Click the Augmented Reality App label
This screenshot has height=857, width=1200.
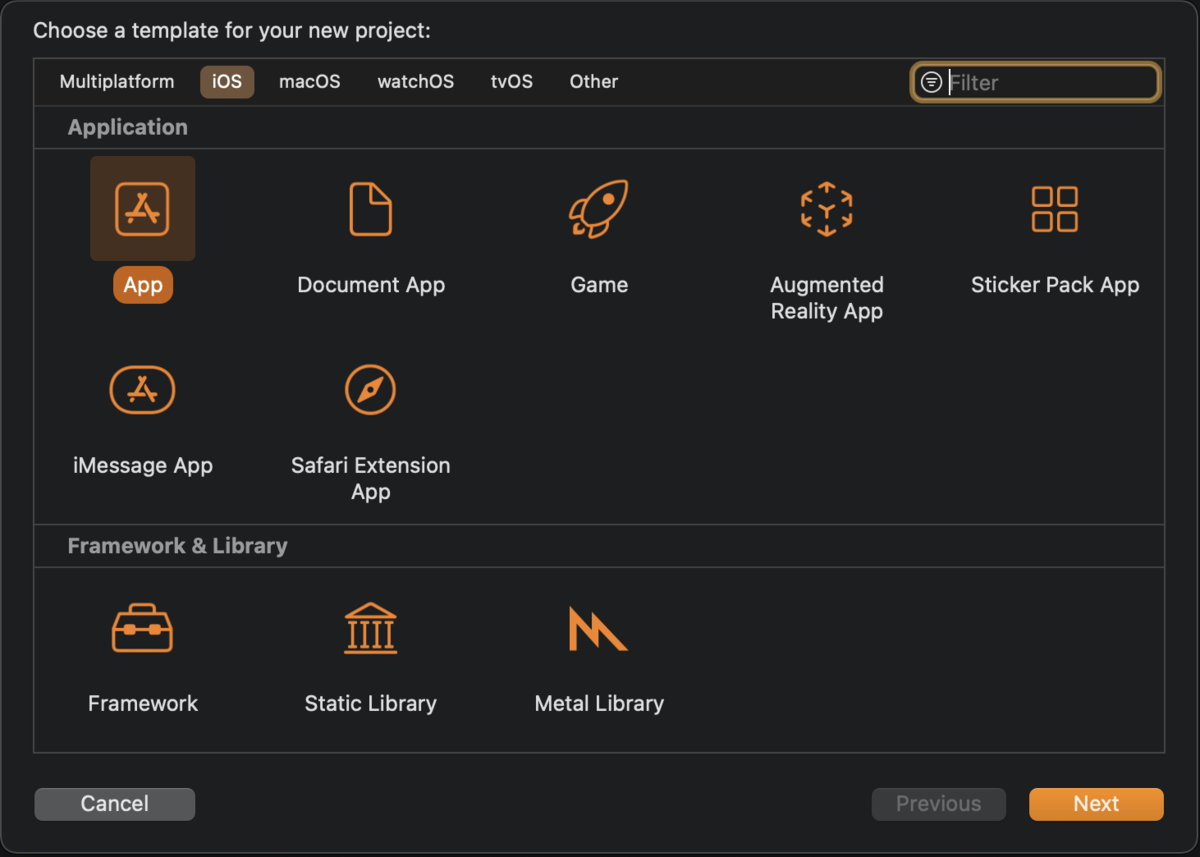click(x=827, y=298)
